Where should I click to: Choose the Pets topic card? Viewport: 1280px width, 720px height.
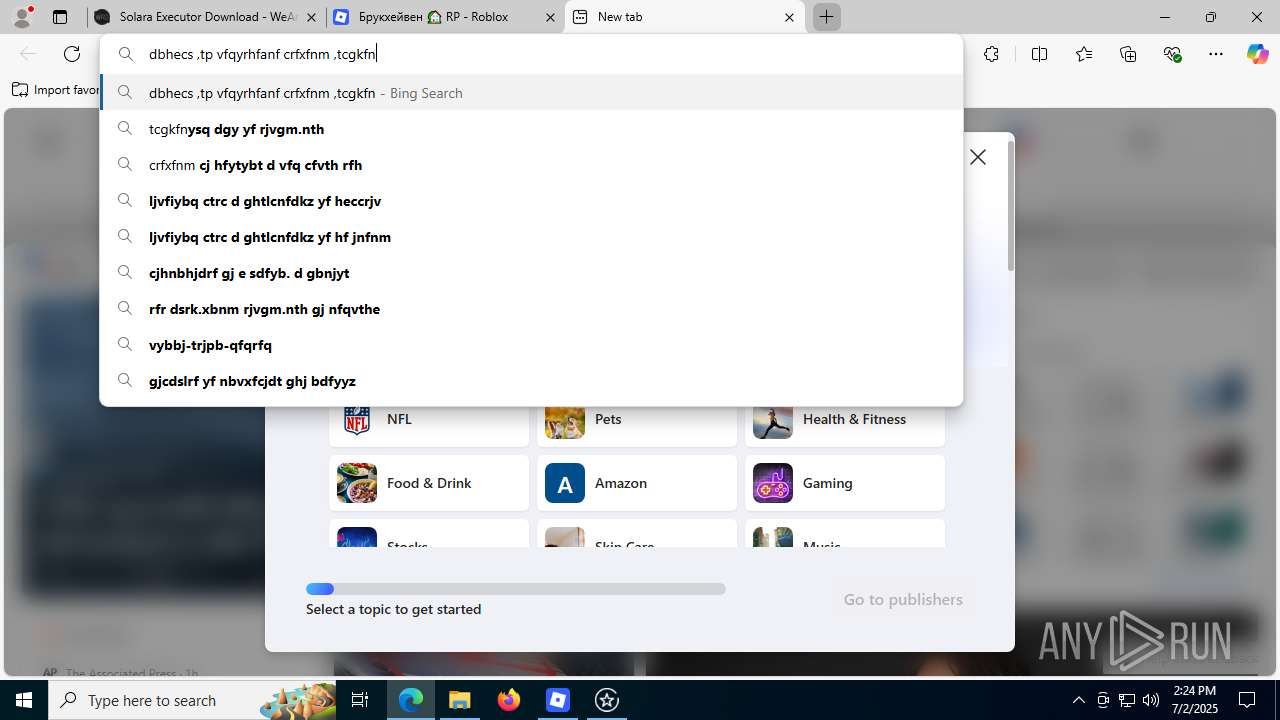[x=637, y=424]
